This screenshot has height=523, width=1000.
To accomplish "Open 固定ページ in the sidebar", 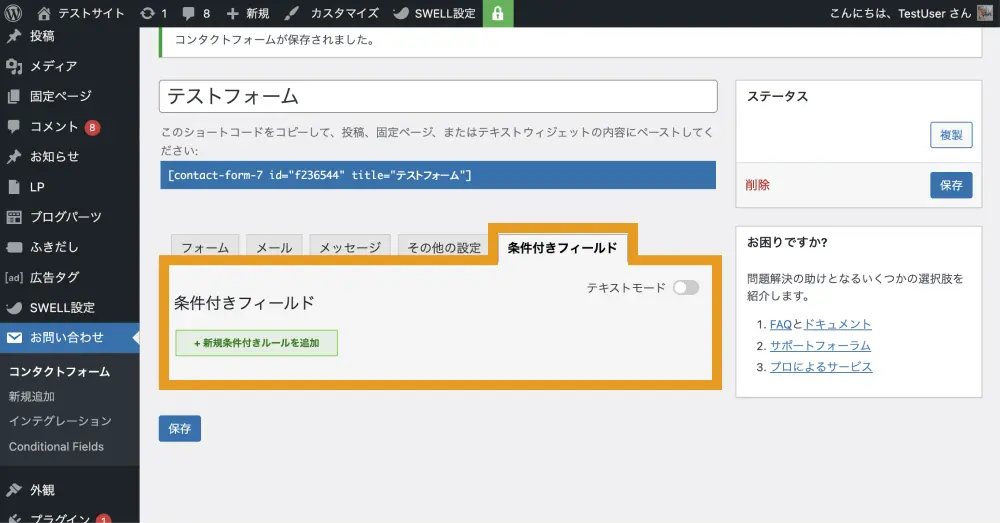I will (x=60, y=96).
